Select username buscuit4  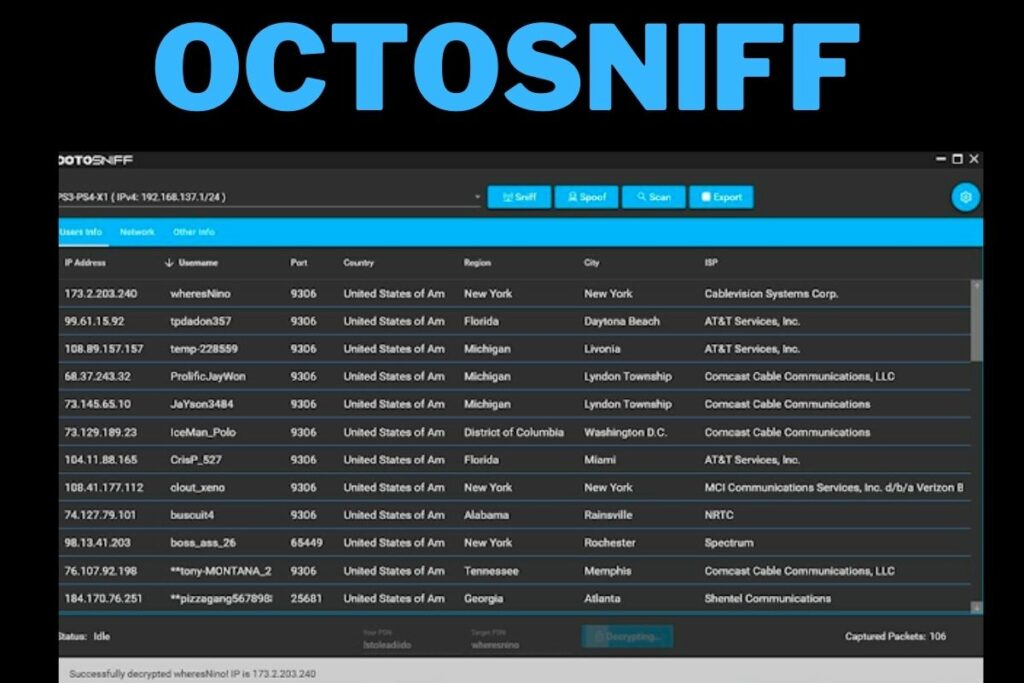coord(192,515)
